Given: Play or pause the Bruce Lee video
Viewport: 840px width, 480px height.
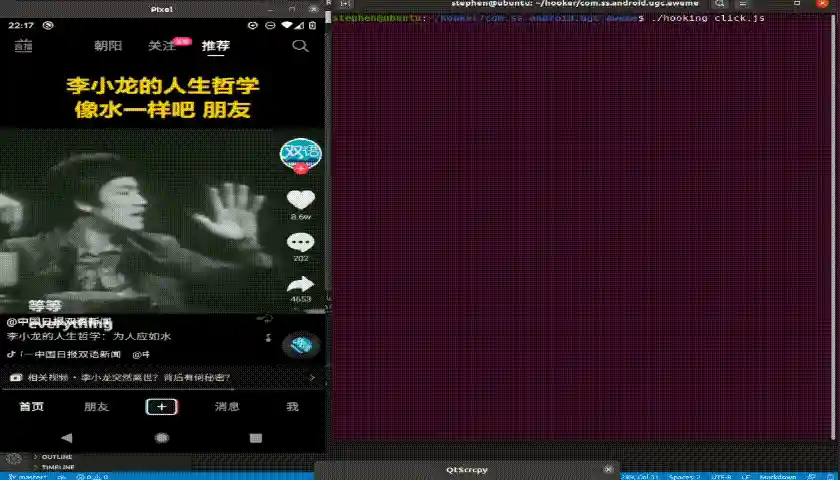Looking at the screenshot, I should click(137, 220).
